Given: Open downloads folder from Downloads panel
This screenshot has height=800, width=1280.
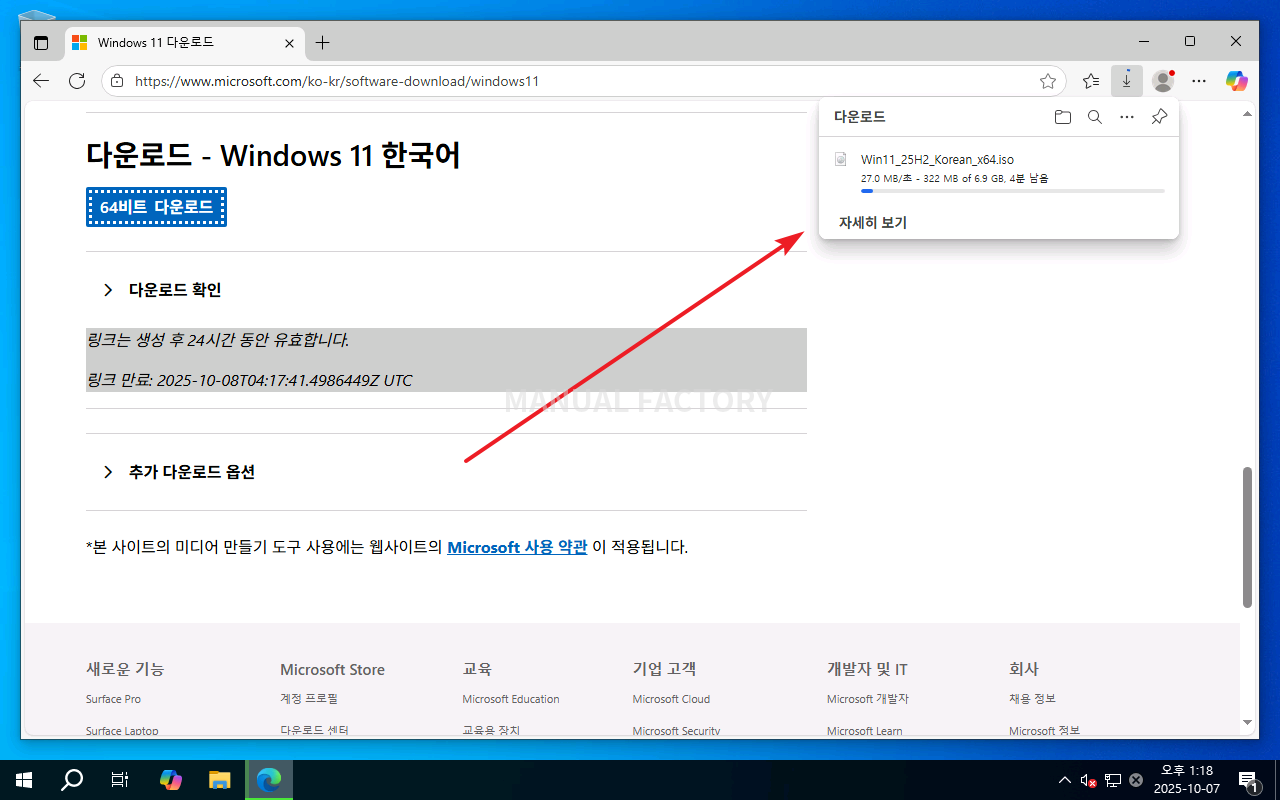Looking at the screenshot, I should [x=1062, y=117].
